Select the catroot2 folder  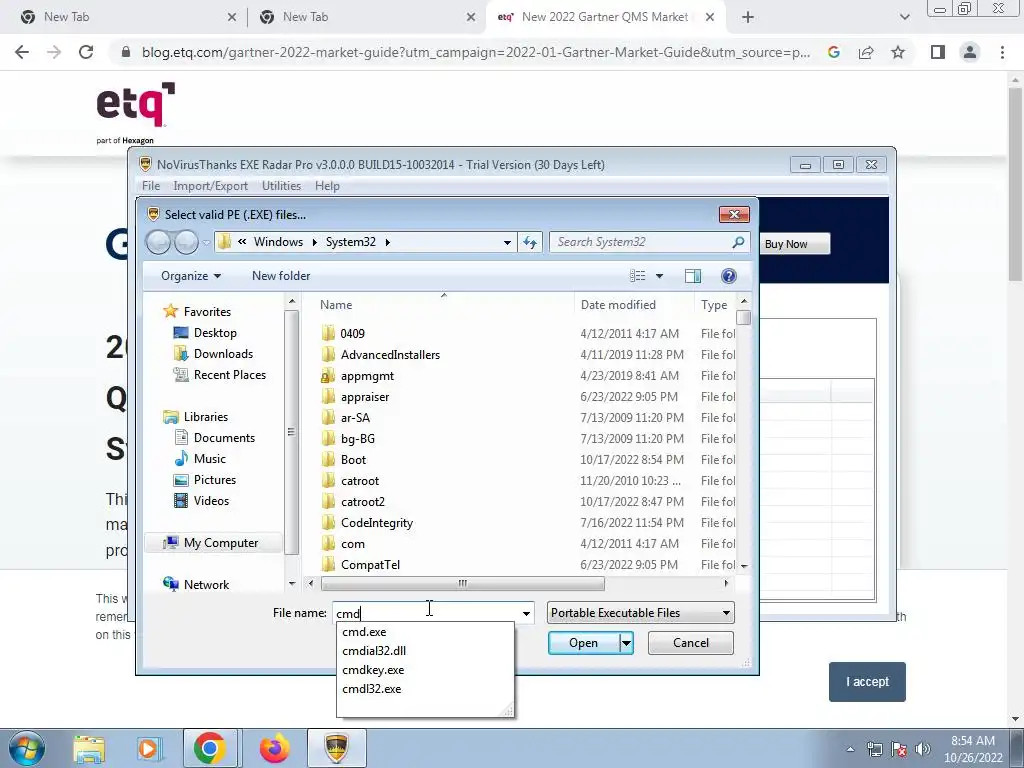(362, 502)
